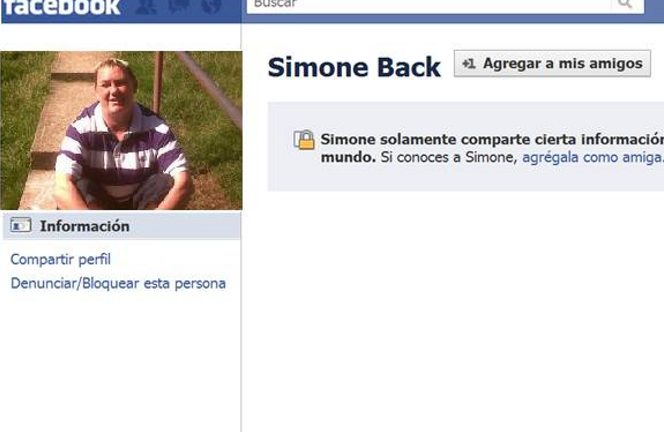664x432 pixels.
Task: Open the messages icon in header
Action: point(179,6)
